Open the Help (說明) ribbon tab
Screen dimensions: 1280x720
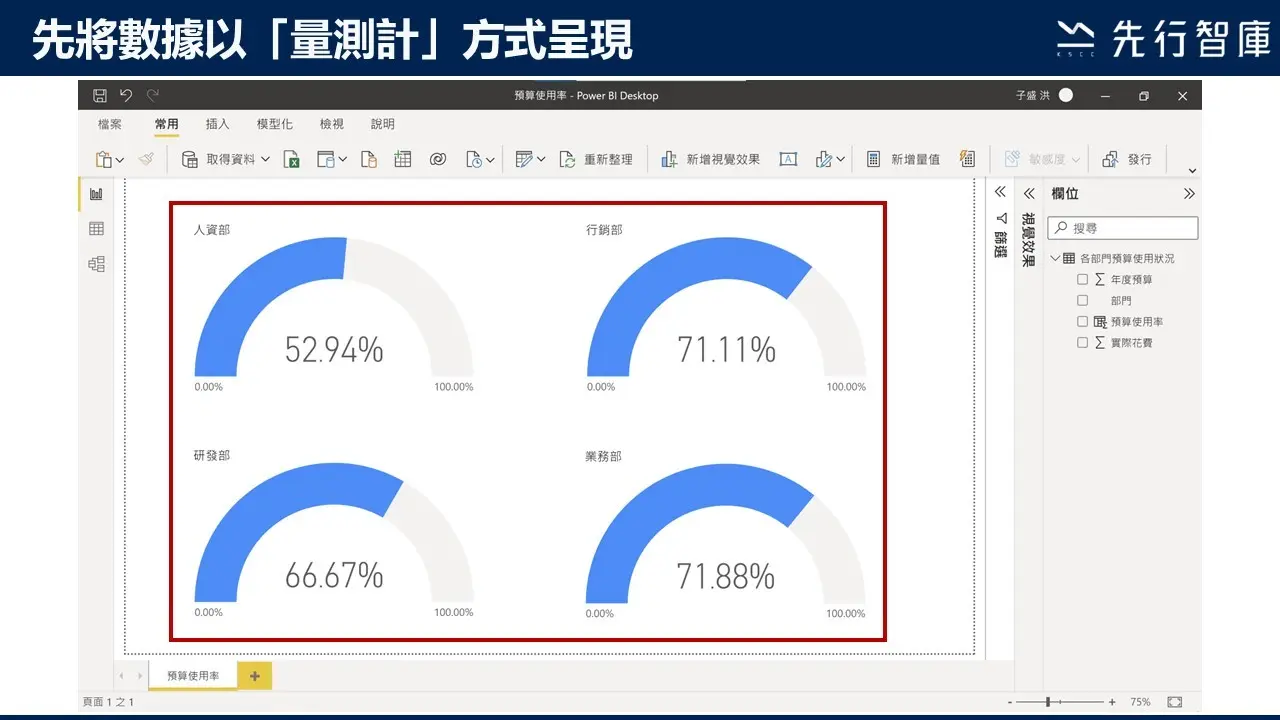[x=383, y=124]
